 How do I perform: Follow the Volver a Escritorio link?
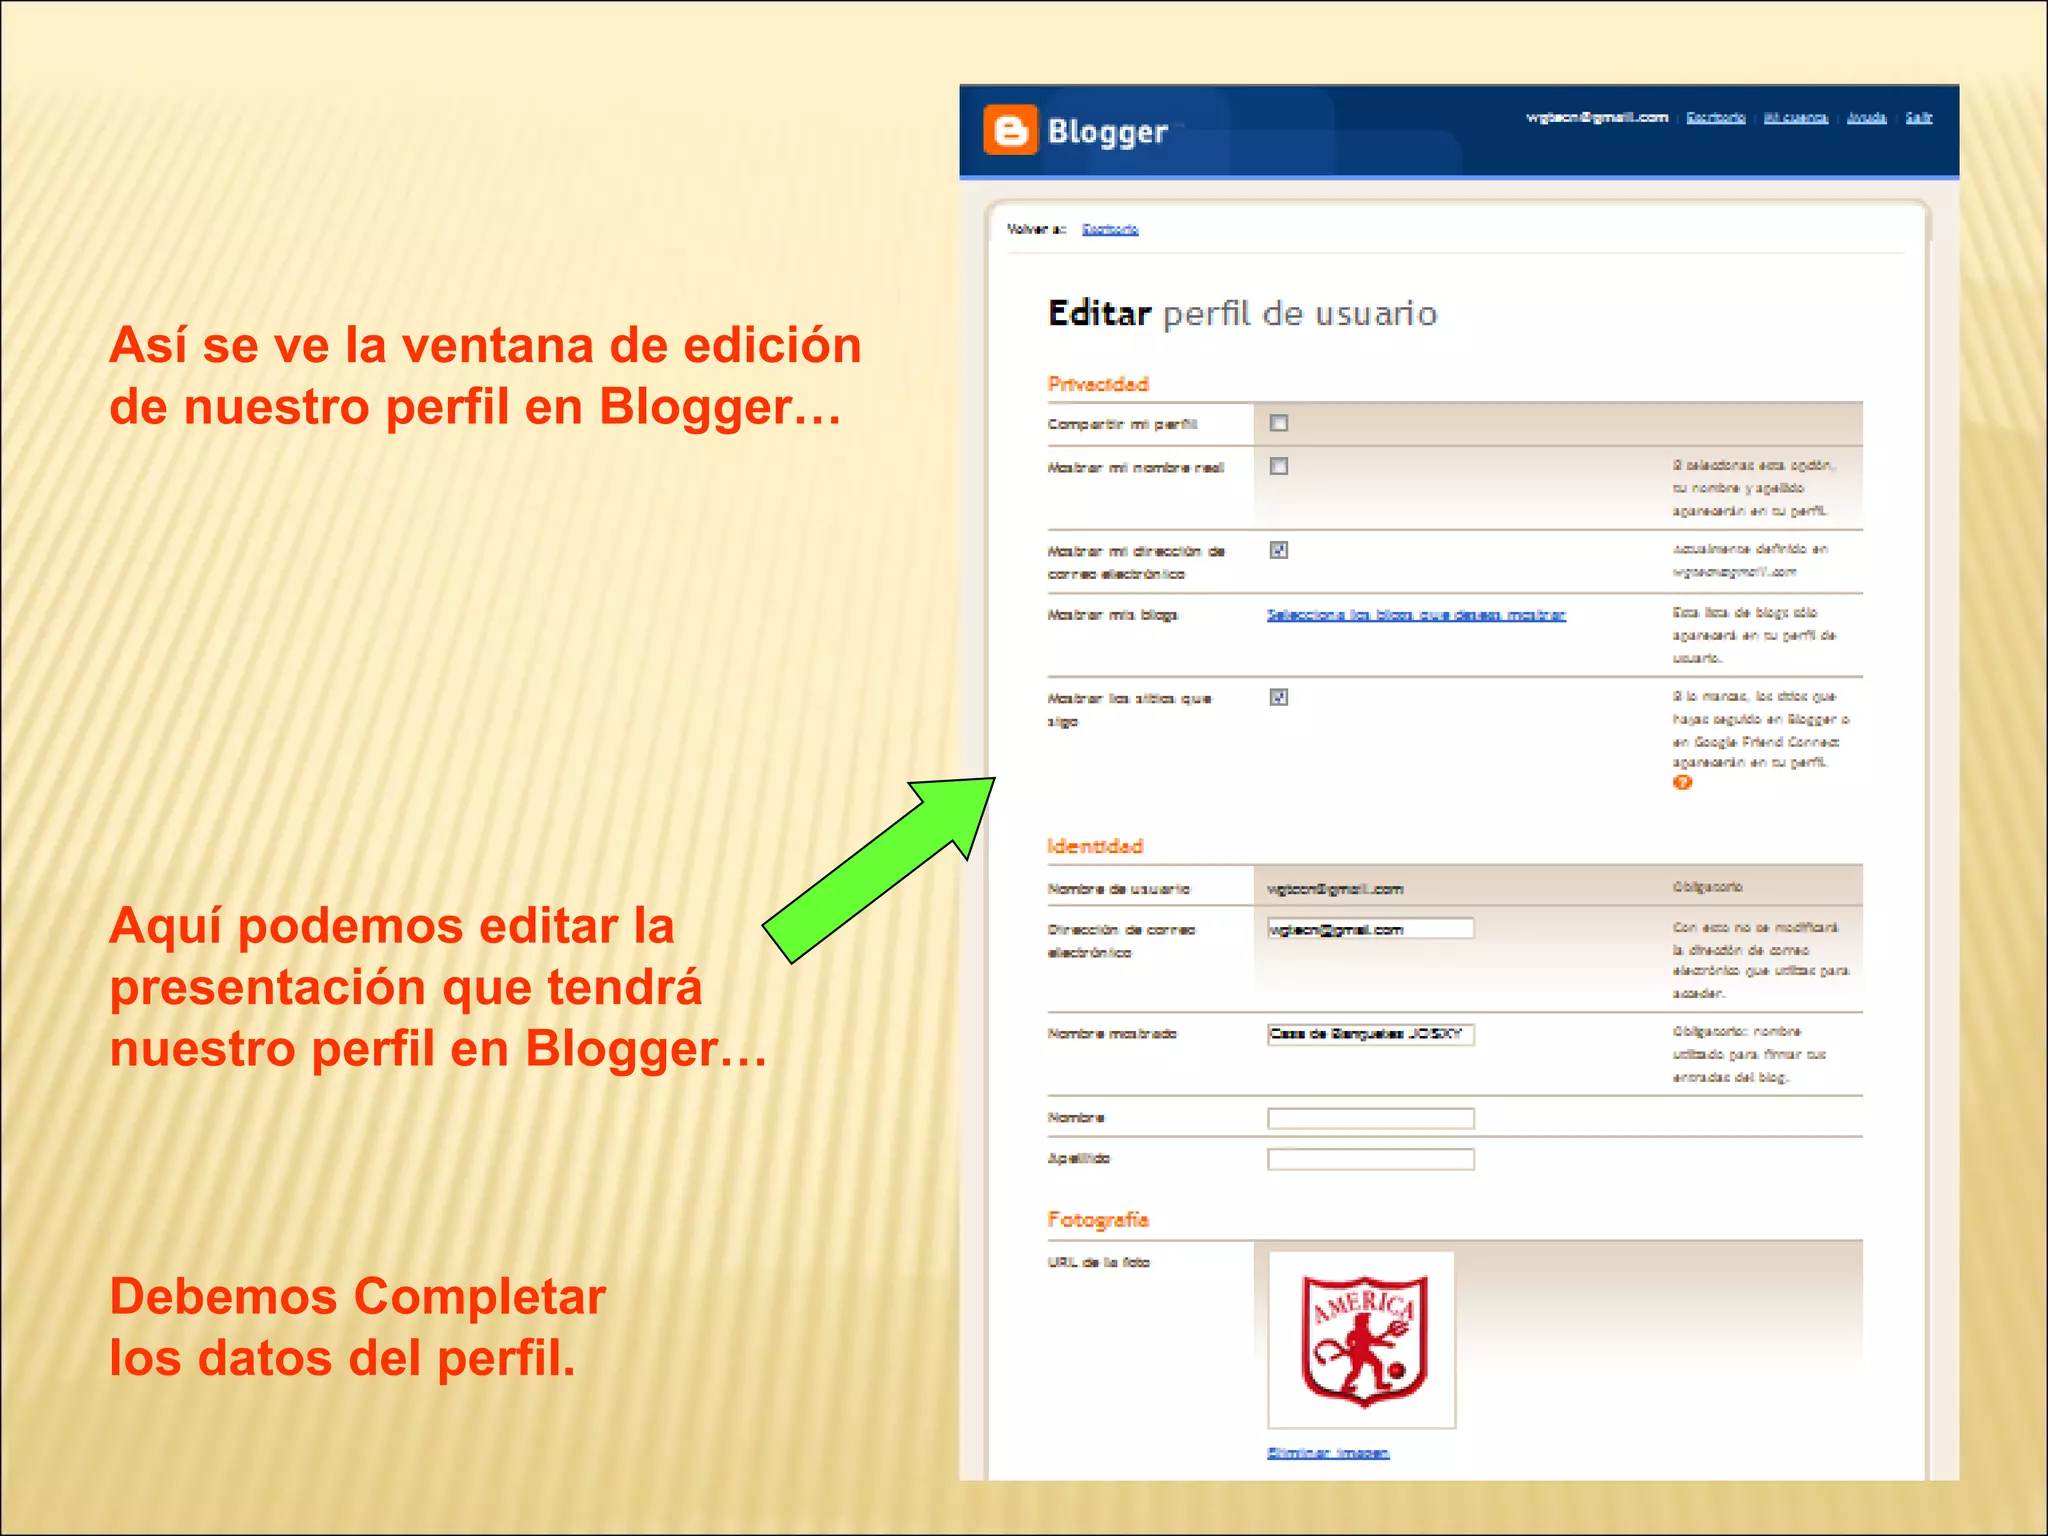[x=1110, y=229]
